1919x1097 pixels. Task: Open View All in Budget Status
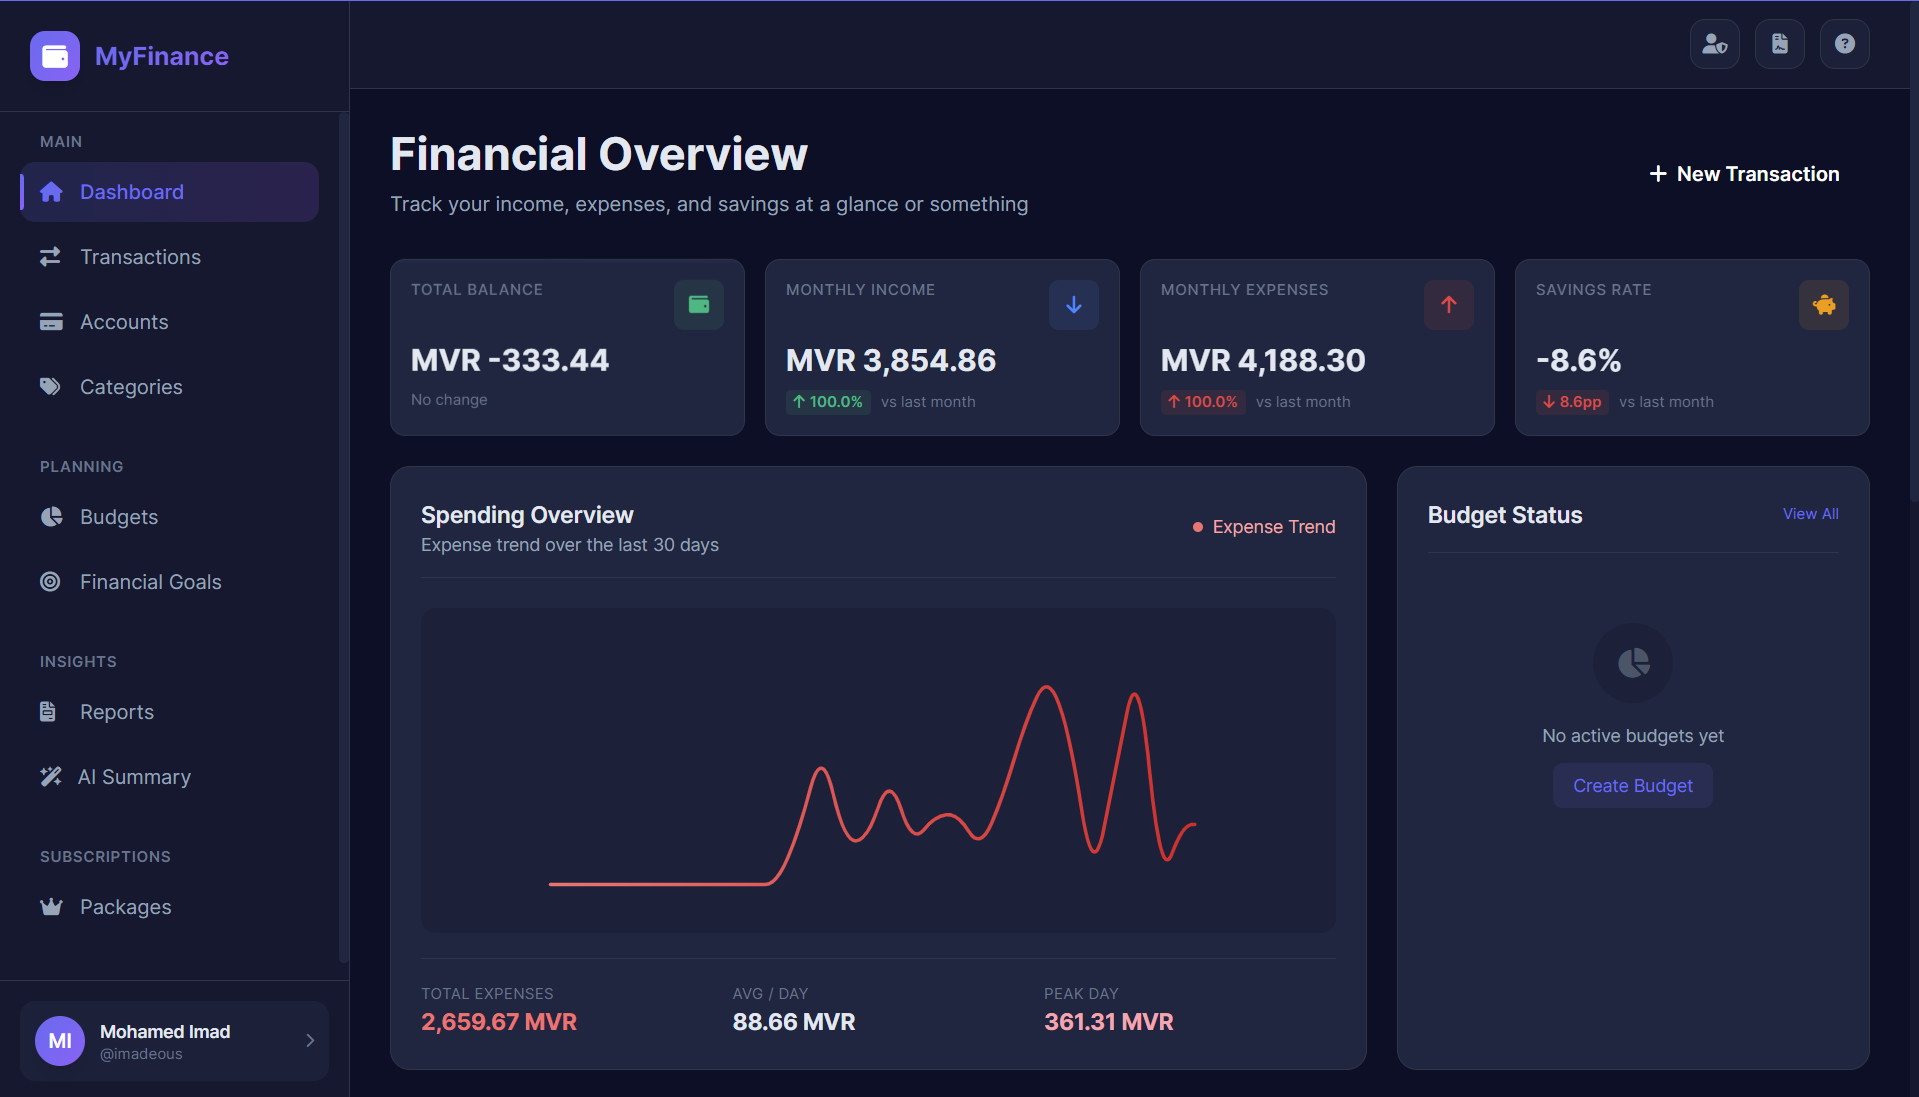click(x=1809, y=513)
